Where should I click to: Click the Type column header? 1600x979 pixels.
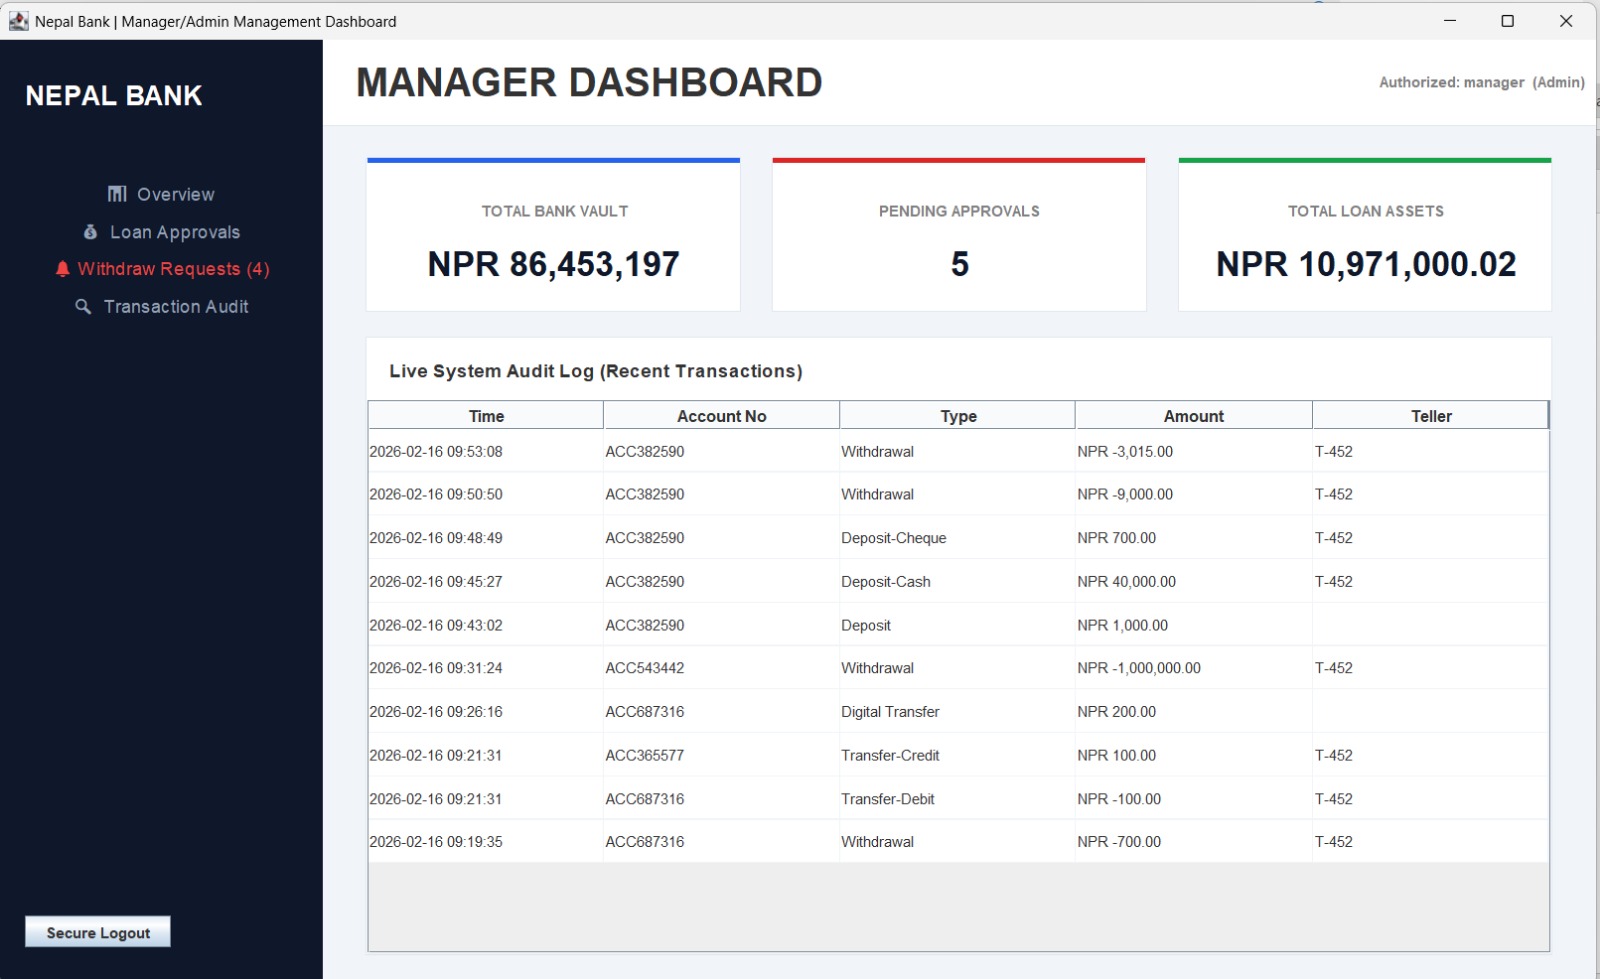958,416
